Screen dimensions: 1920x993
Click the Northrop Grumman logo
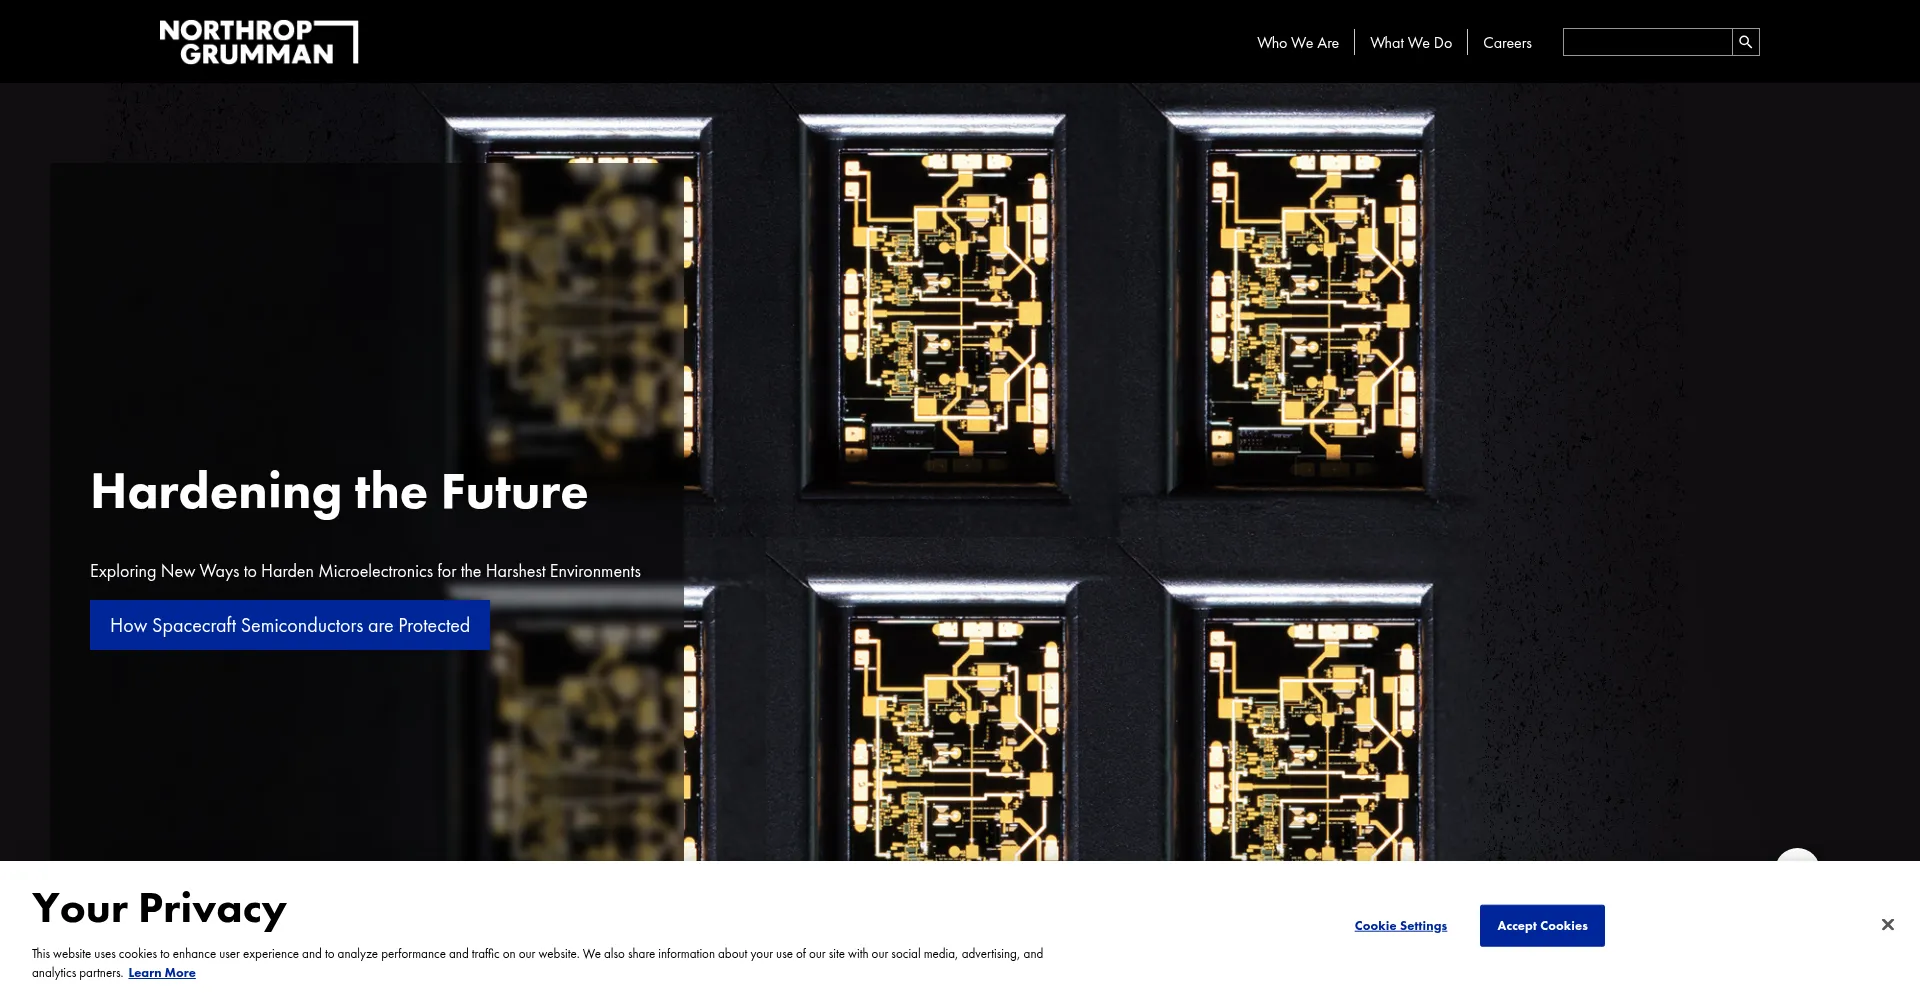click(259, 41)
